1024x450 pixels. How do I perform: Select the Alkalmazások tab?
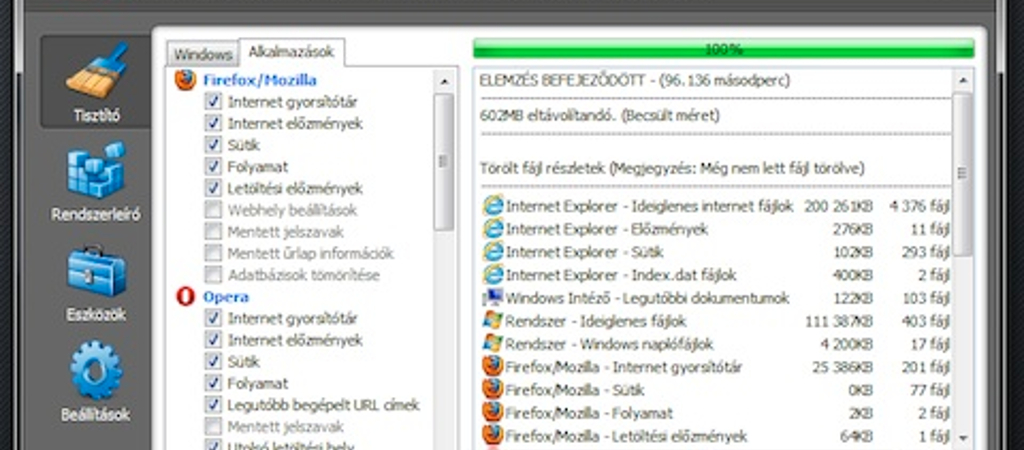coord(291,52)
